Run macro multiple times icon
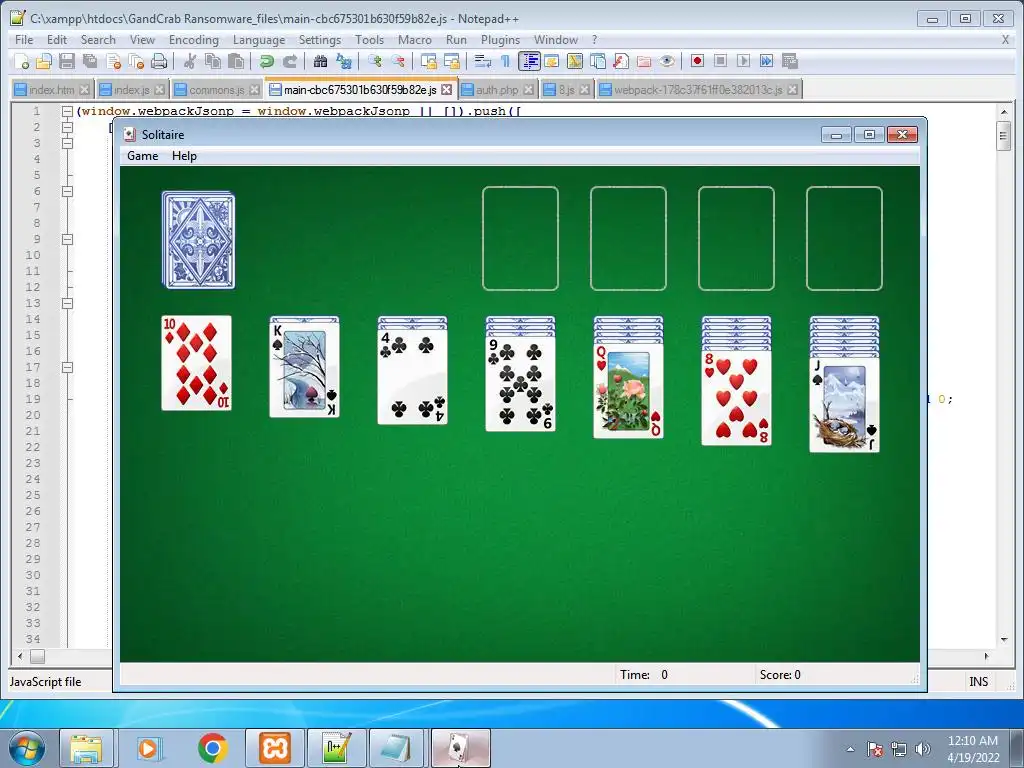 [x=766, y=61]
